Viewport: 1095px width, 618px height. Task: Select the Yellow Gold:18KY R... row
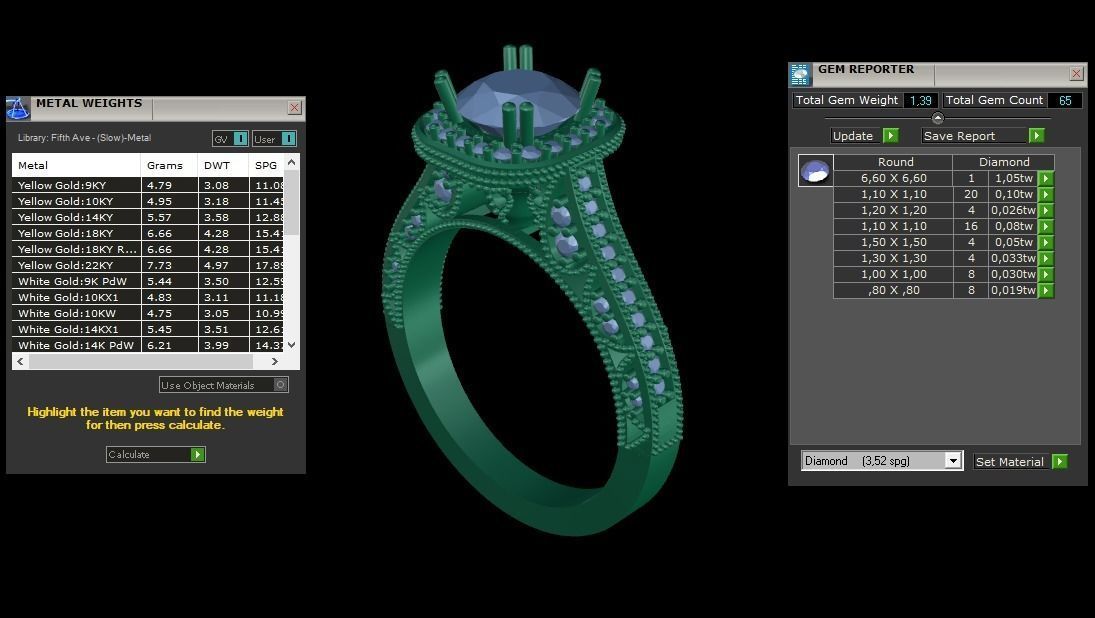point(147,249)
